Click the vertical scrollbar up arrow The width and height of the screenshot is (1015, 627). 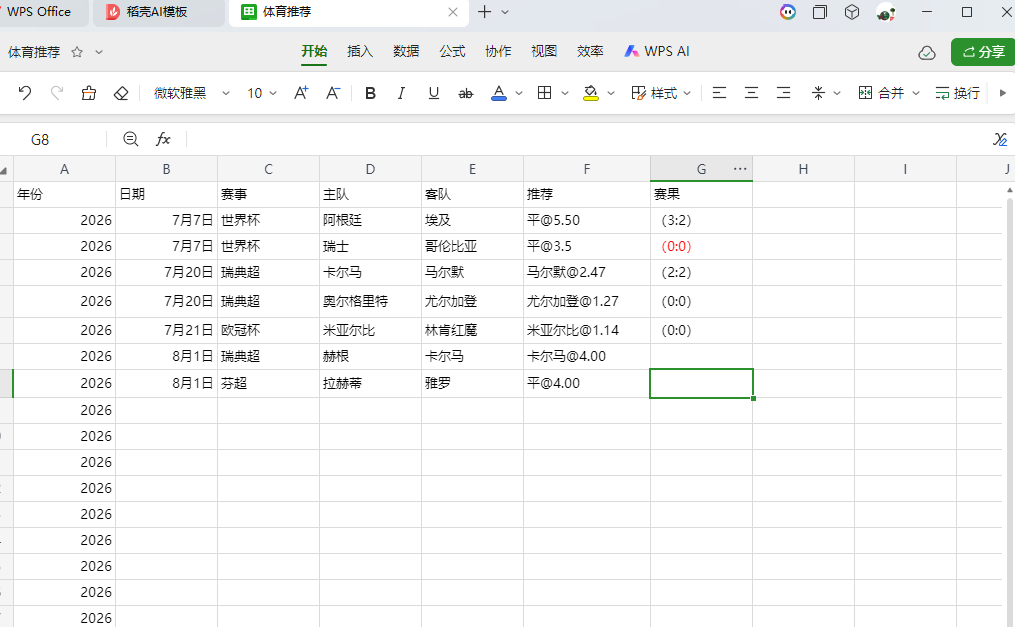click(x=1009, y=190)
